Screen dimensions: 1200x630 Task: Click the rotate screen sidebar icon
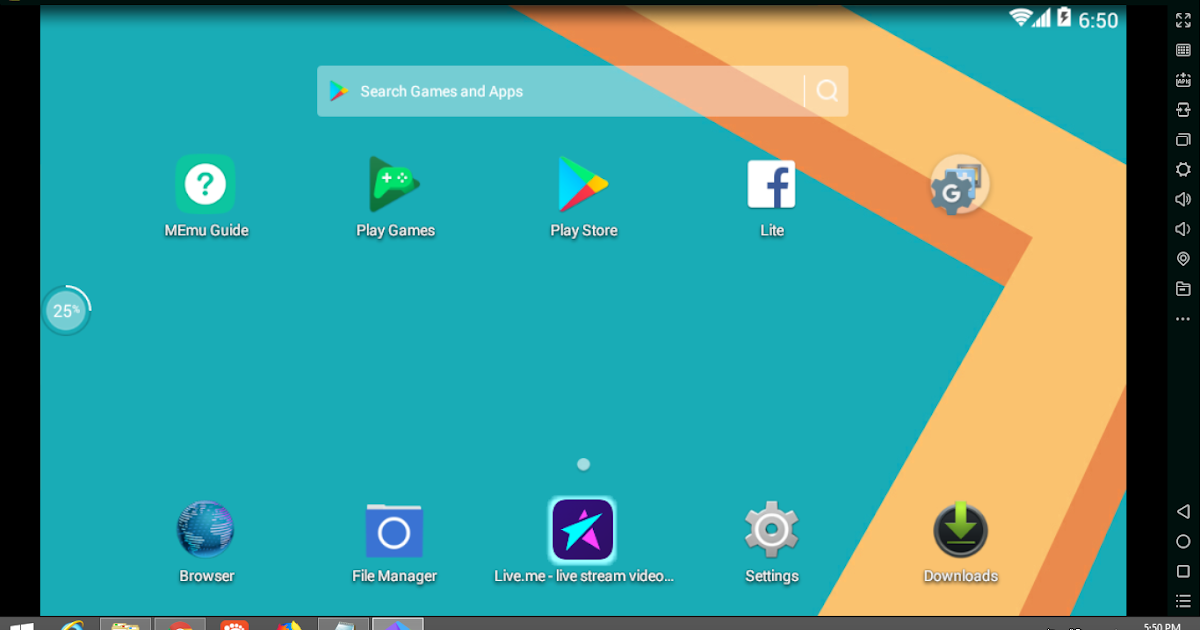click(1183, 110)
